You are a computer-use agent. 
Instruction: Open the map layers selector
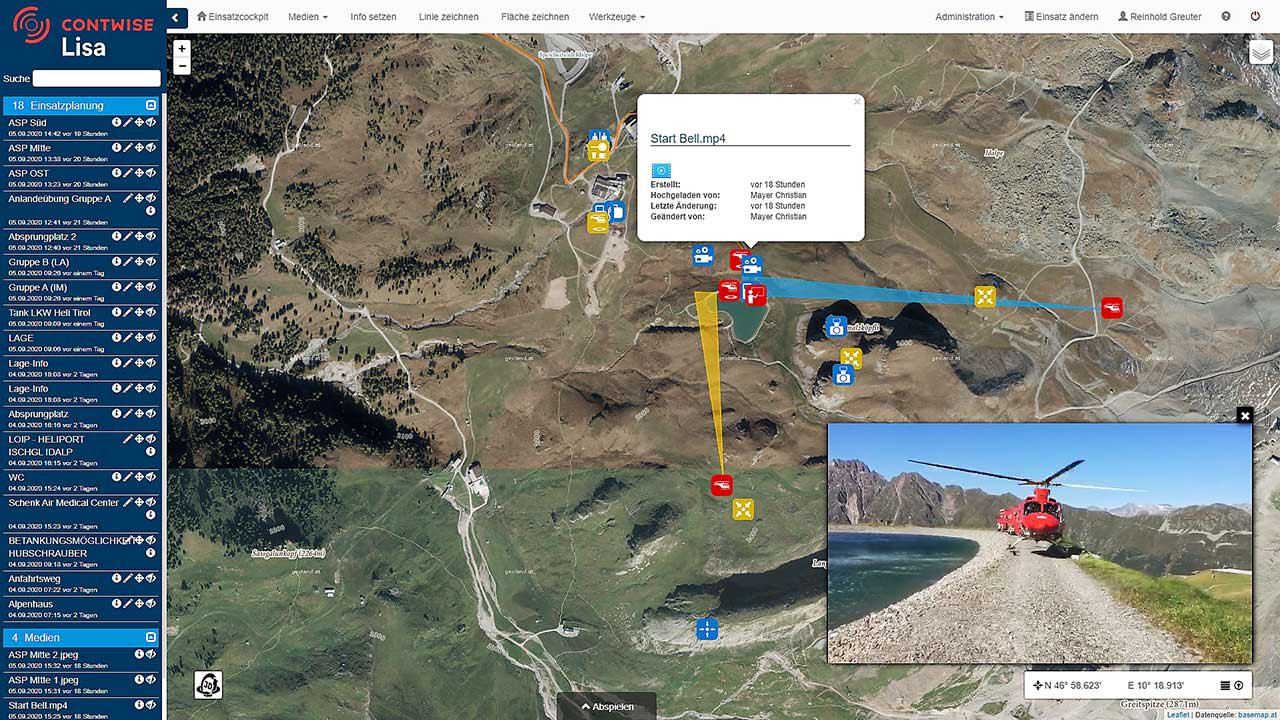point(1262,53)
